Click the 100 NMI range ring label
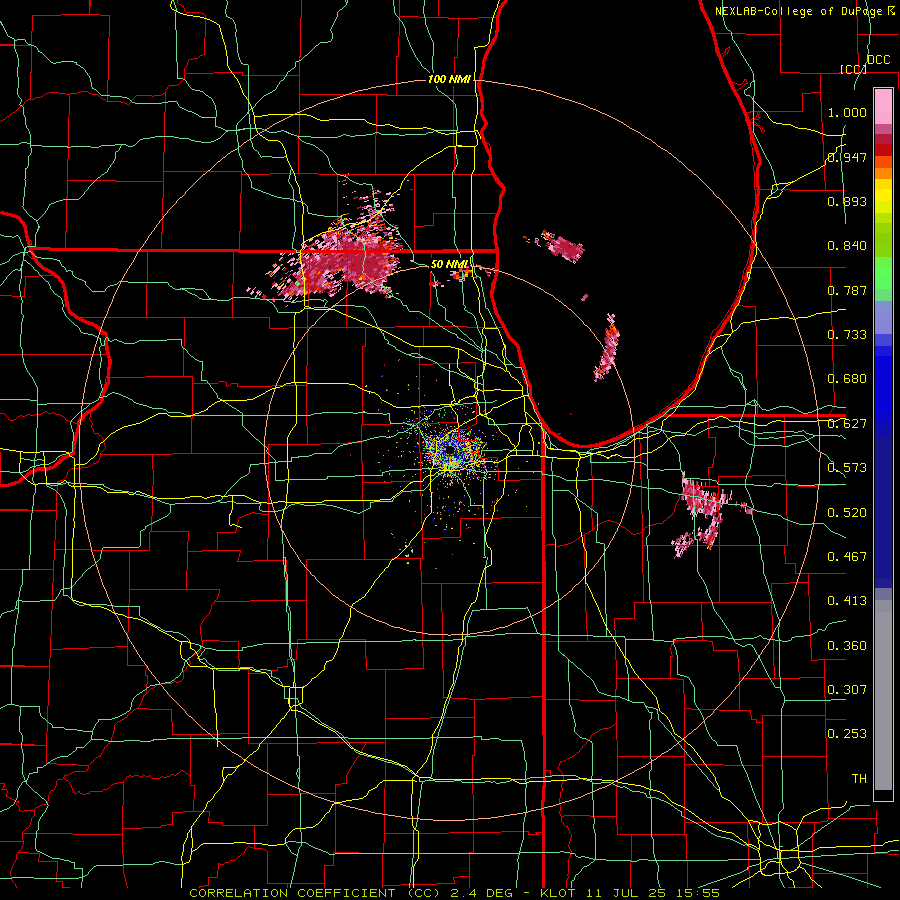The image size is (900, 900). pos(449,79)
